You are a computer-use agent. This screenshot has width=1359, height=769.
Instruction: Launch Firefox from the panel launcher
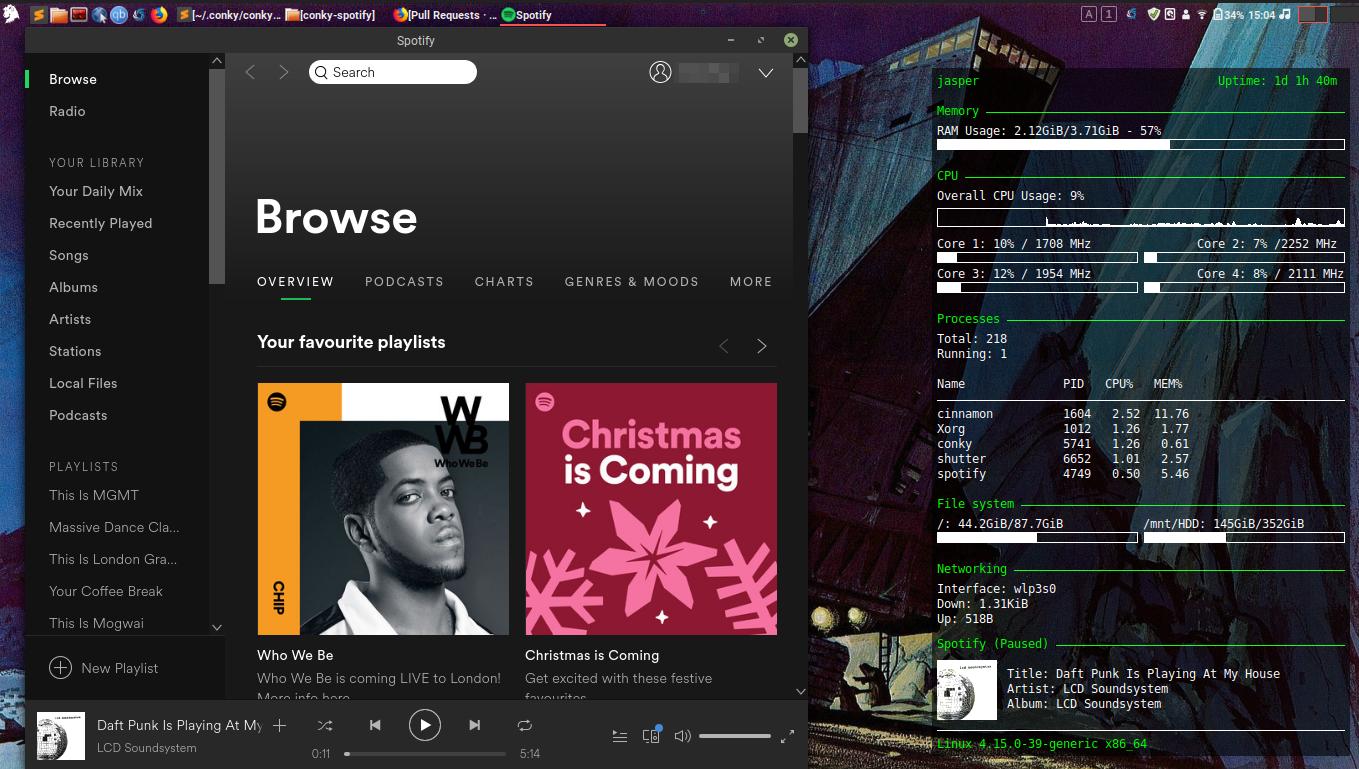tap(158, 15)
